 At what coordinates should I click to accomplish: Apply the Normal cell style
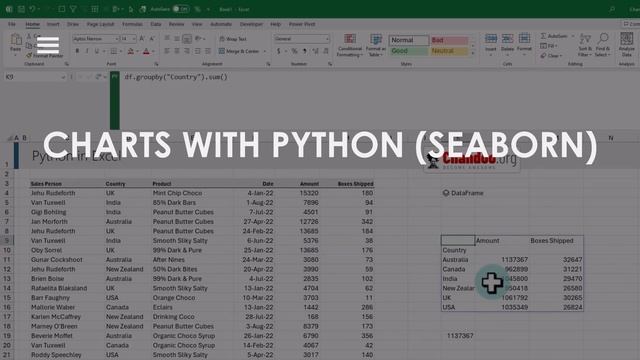click(409, 40)
